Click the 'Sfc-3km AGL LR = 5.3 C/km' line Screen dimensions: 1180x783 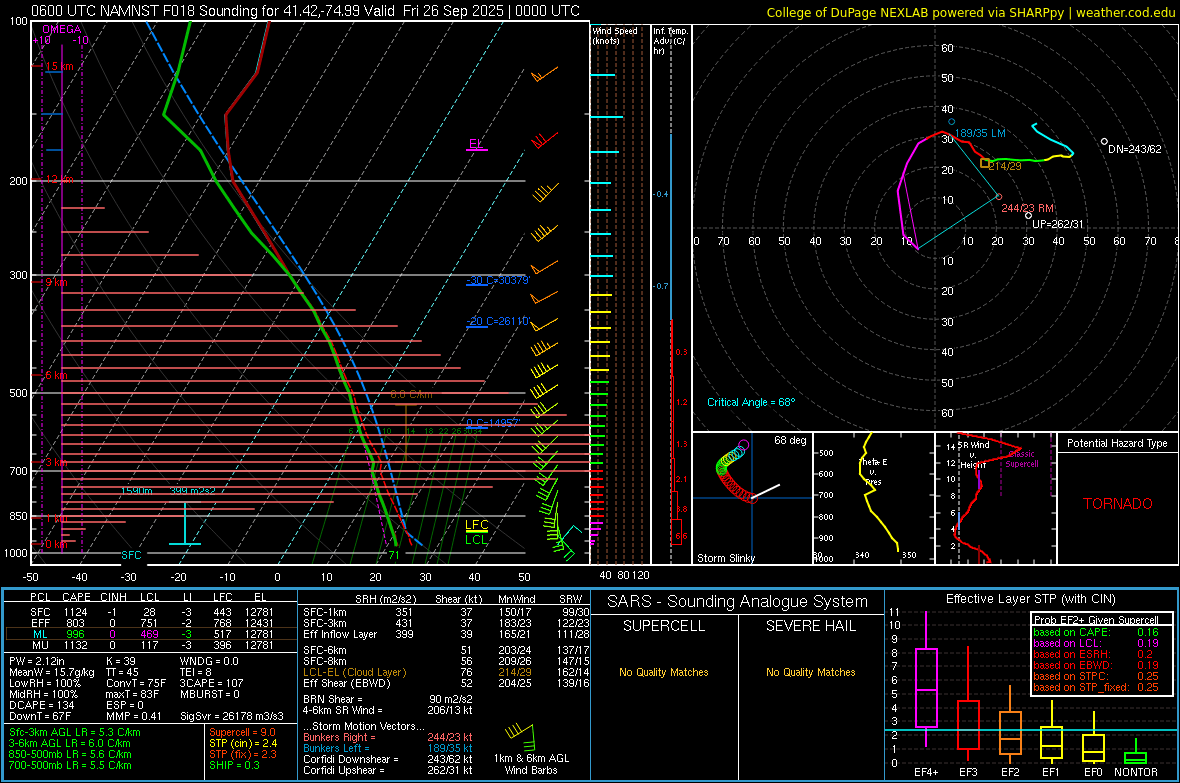click(x=75, y=732)
